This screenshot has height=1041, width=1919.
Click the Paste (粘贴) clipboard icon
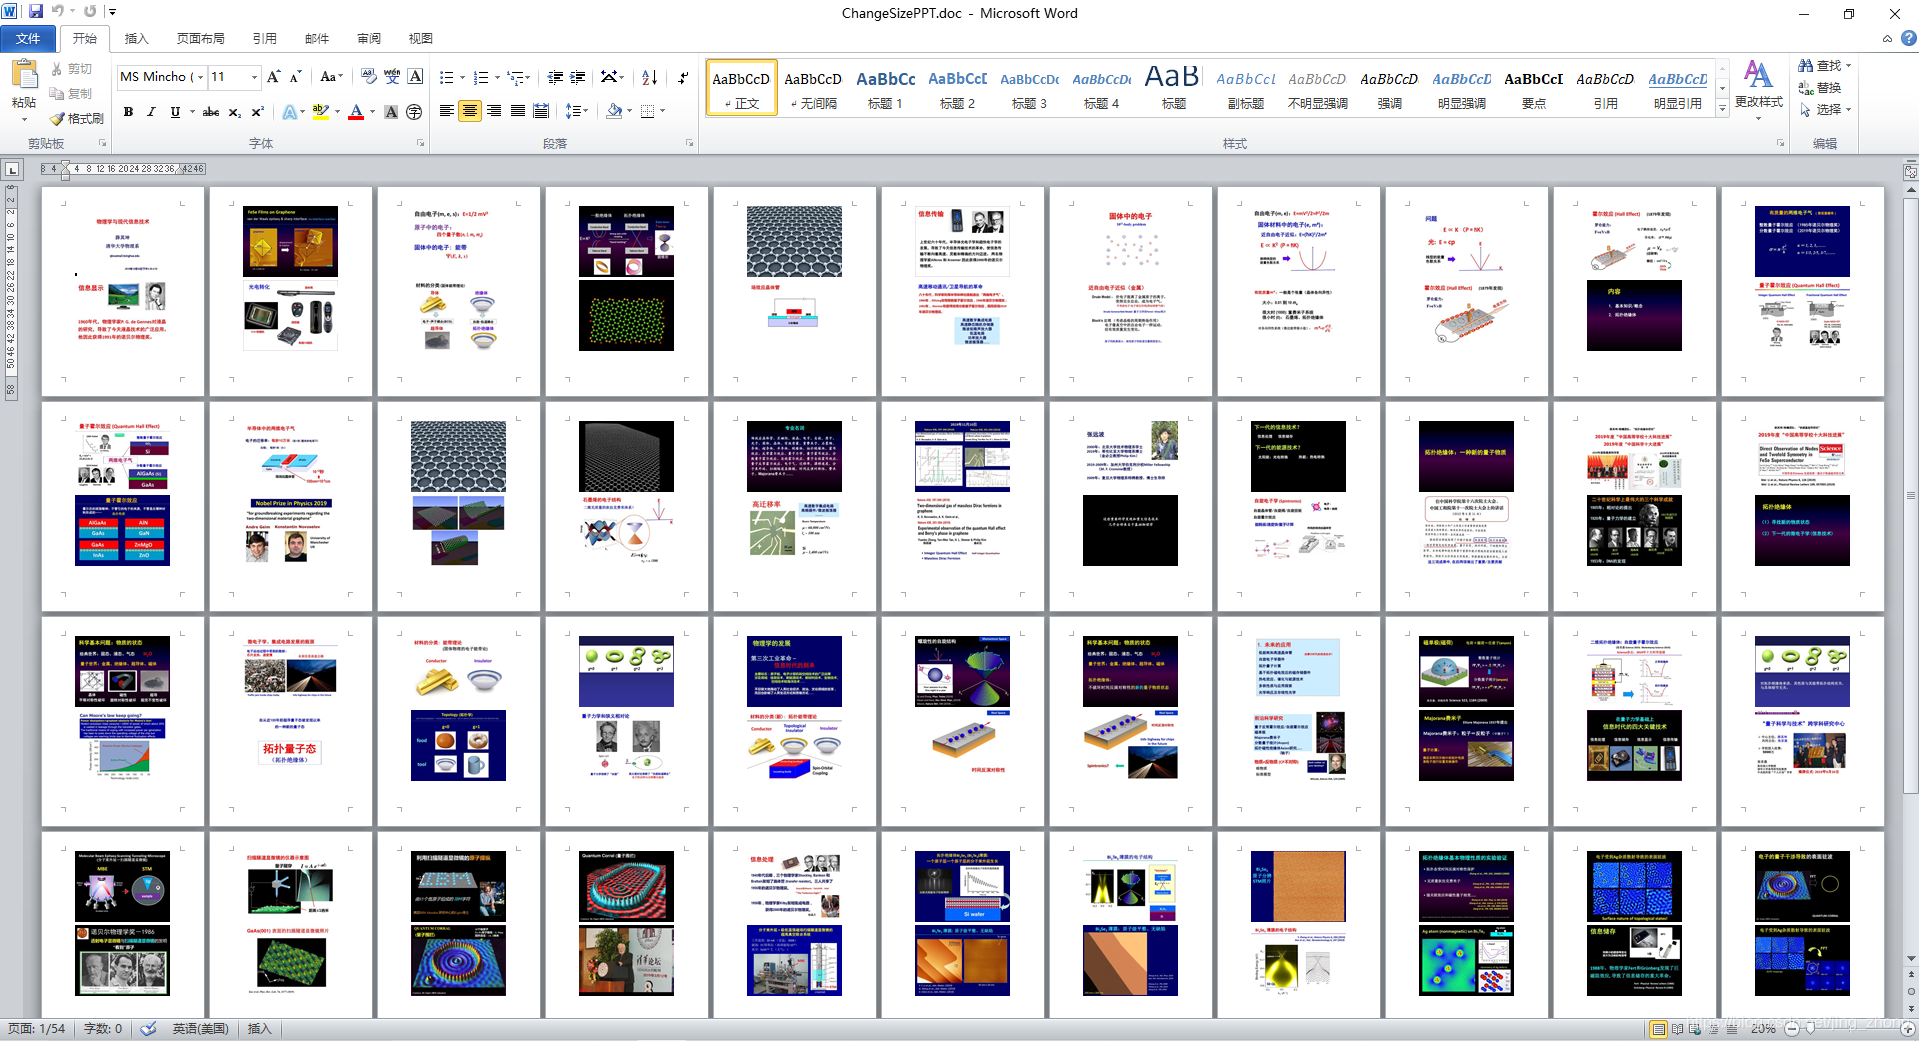click(24, 76)
